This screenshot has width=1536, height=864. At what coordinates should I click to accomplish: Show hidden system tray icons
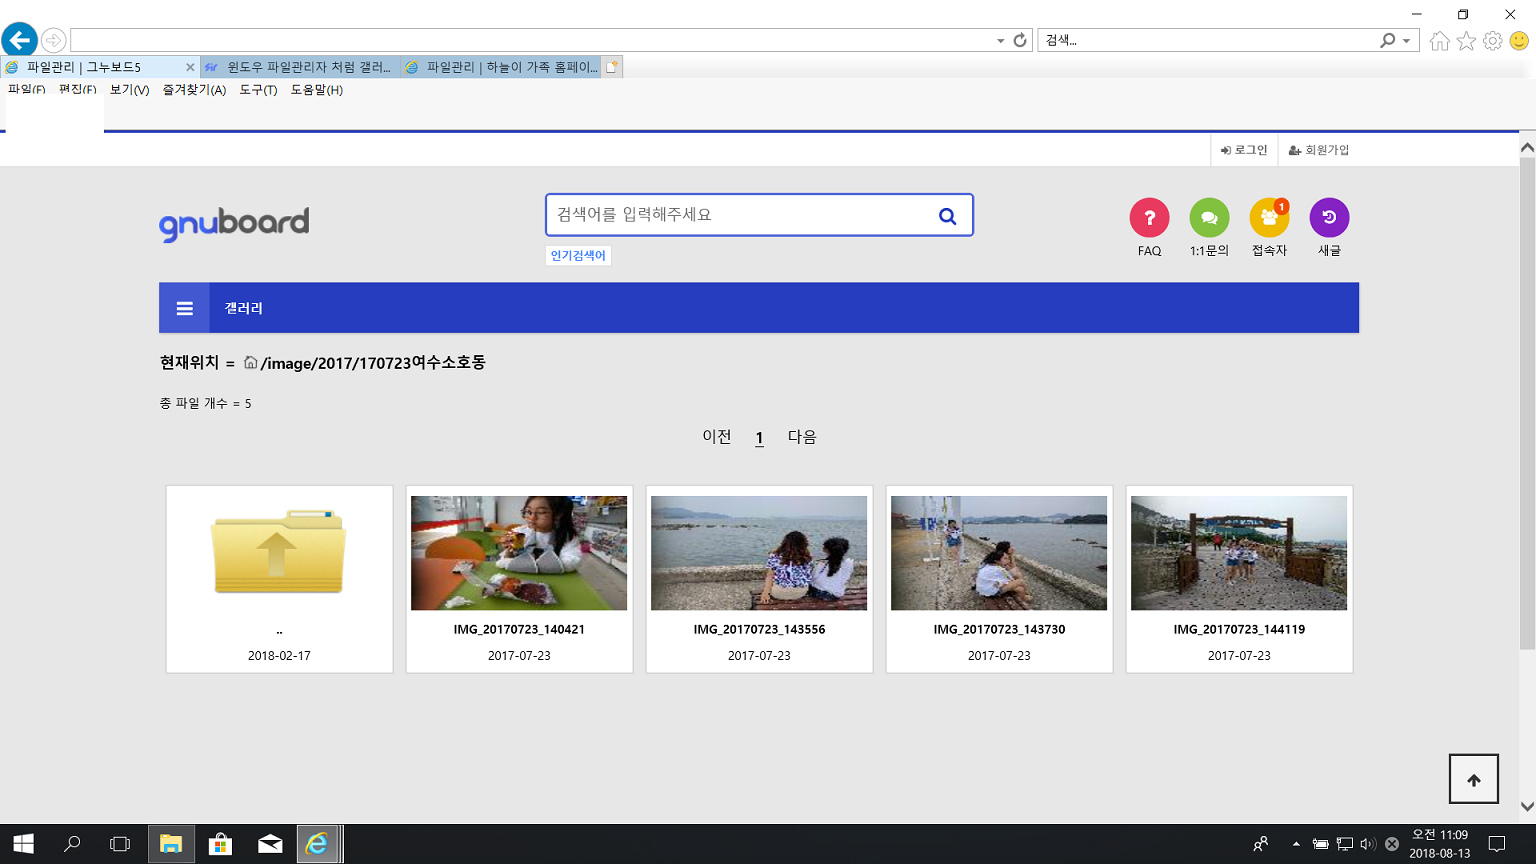(x=1296, y=844)
